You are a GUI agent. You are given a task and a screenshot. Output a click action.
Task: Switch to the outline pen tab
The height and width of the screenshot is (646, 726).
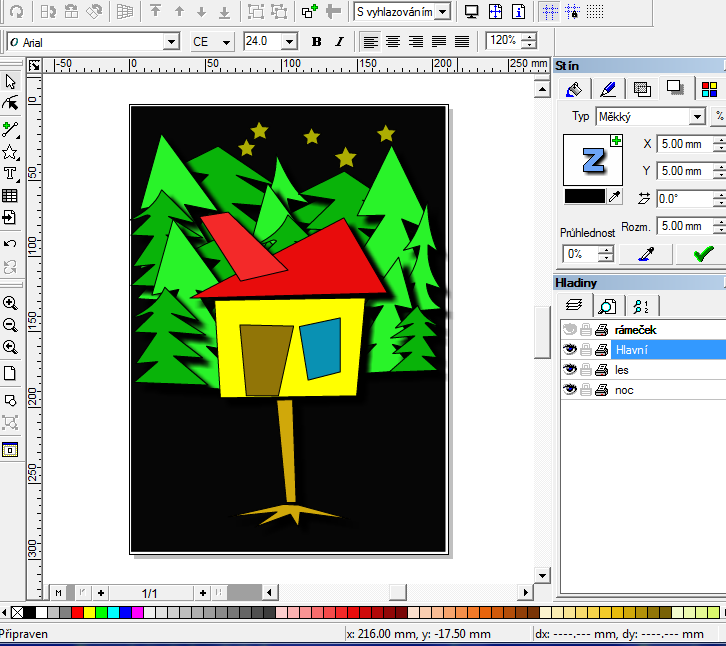[x=608, y=89]
